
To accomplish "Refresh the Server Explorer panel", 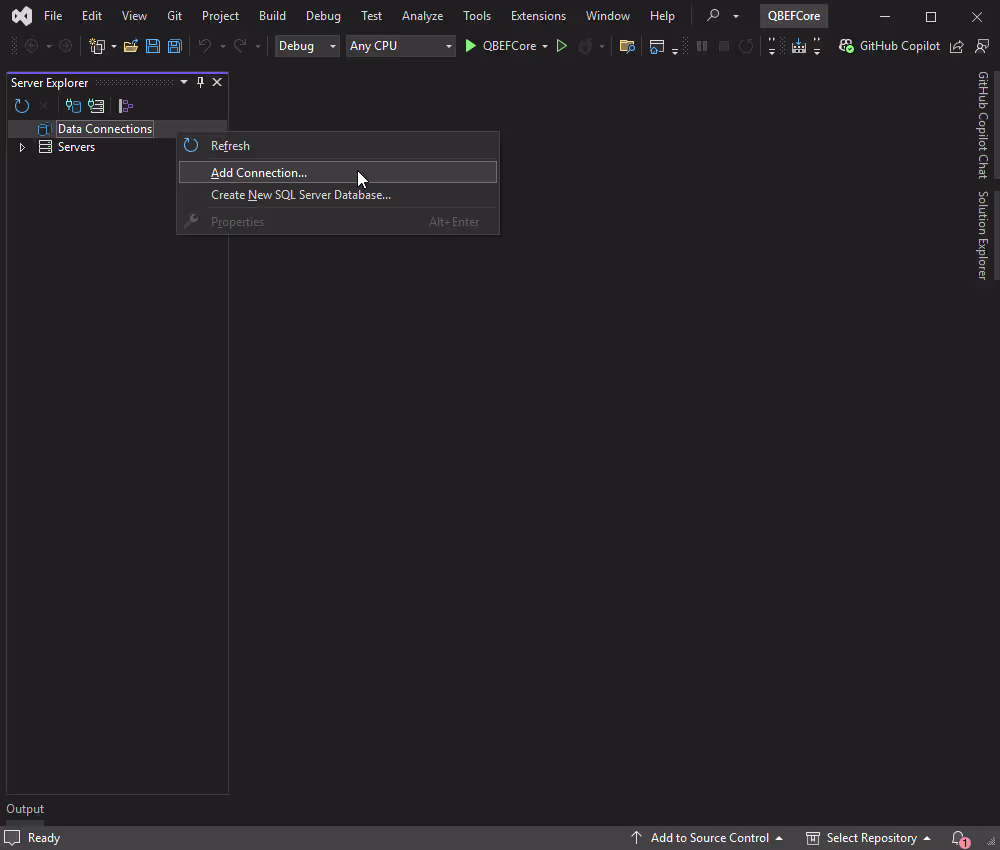I will tap(22, 106).
